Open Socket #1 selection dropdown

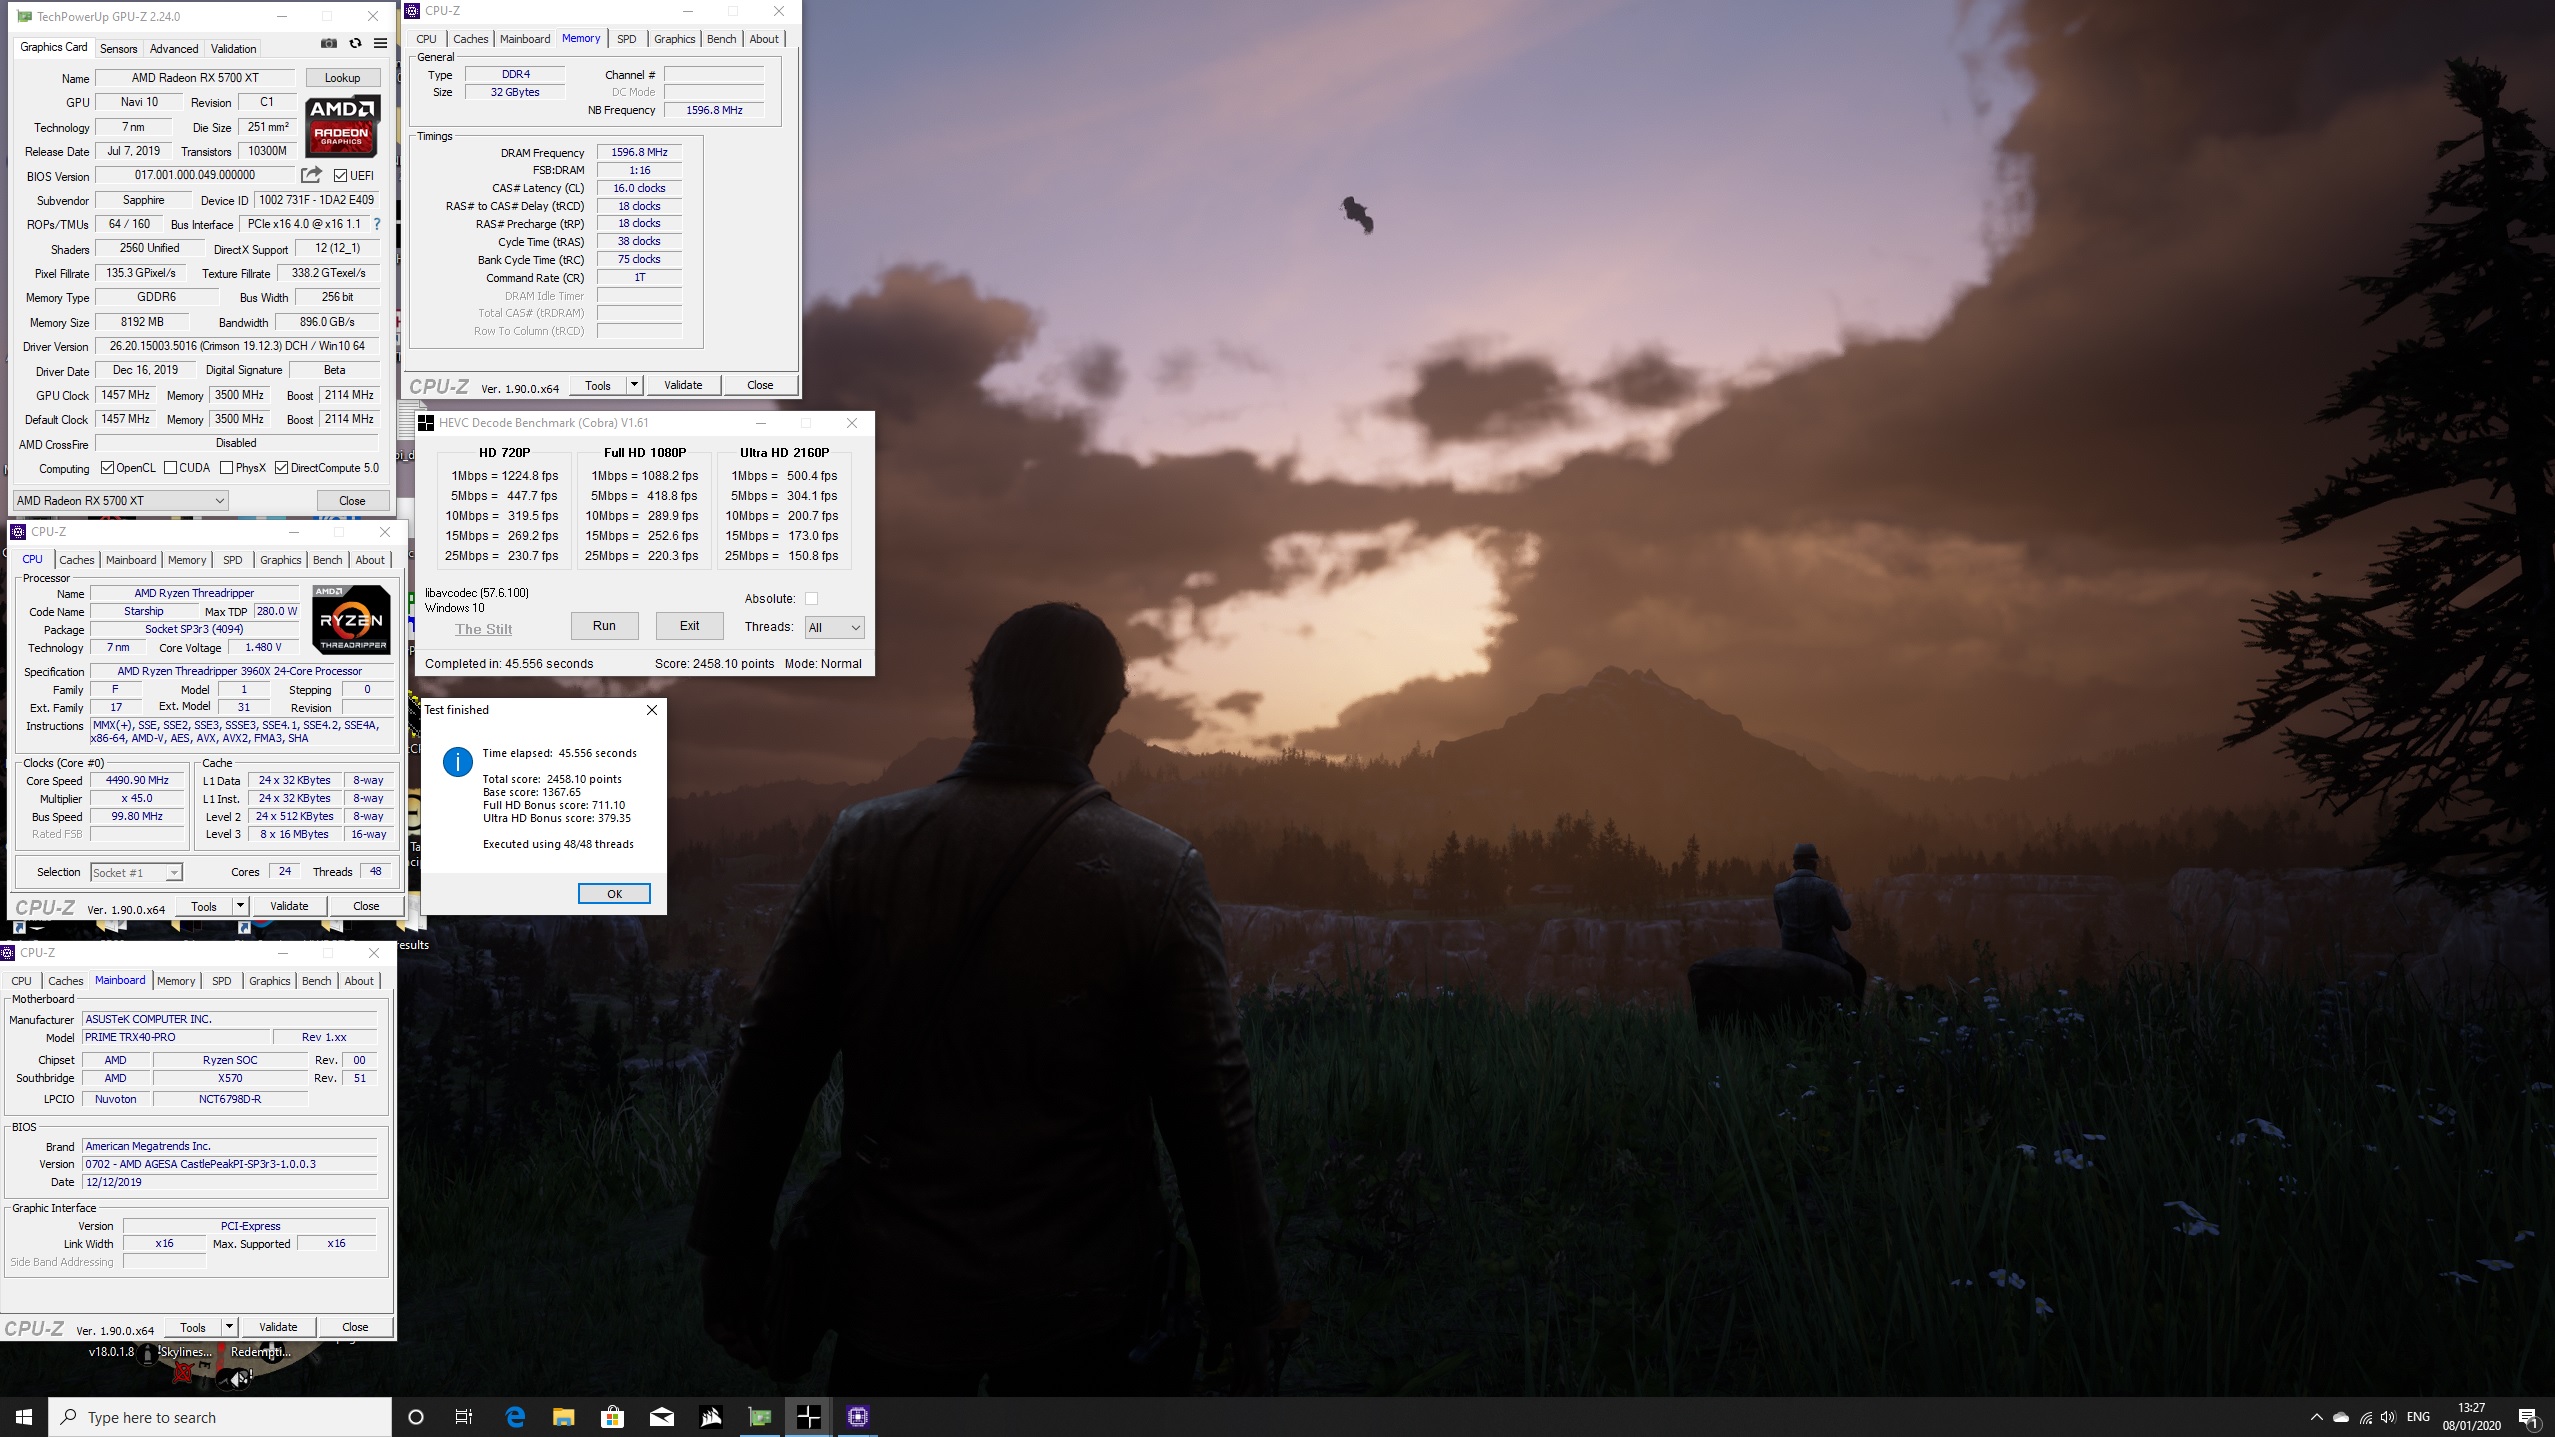pyautogui.click(x=136, y=872)
